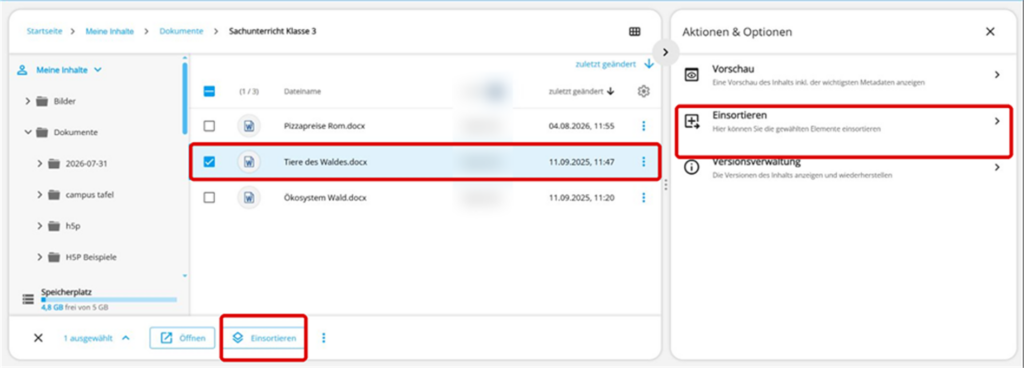
Task: Click panel resize handle dots
Action: pos(665,185)
